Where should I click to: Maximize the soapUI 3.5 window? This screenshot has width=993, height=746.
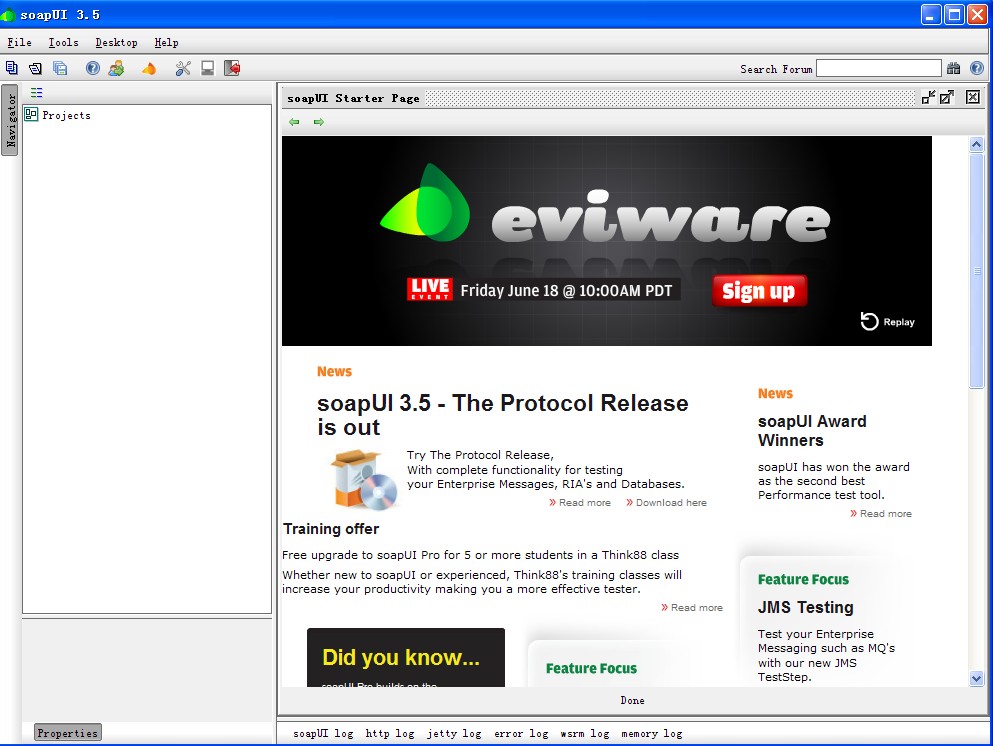click(954, 14)
